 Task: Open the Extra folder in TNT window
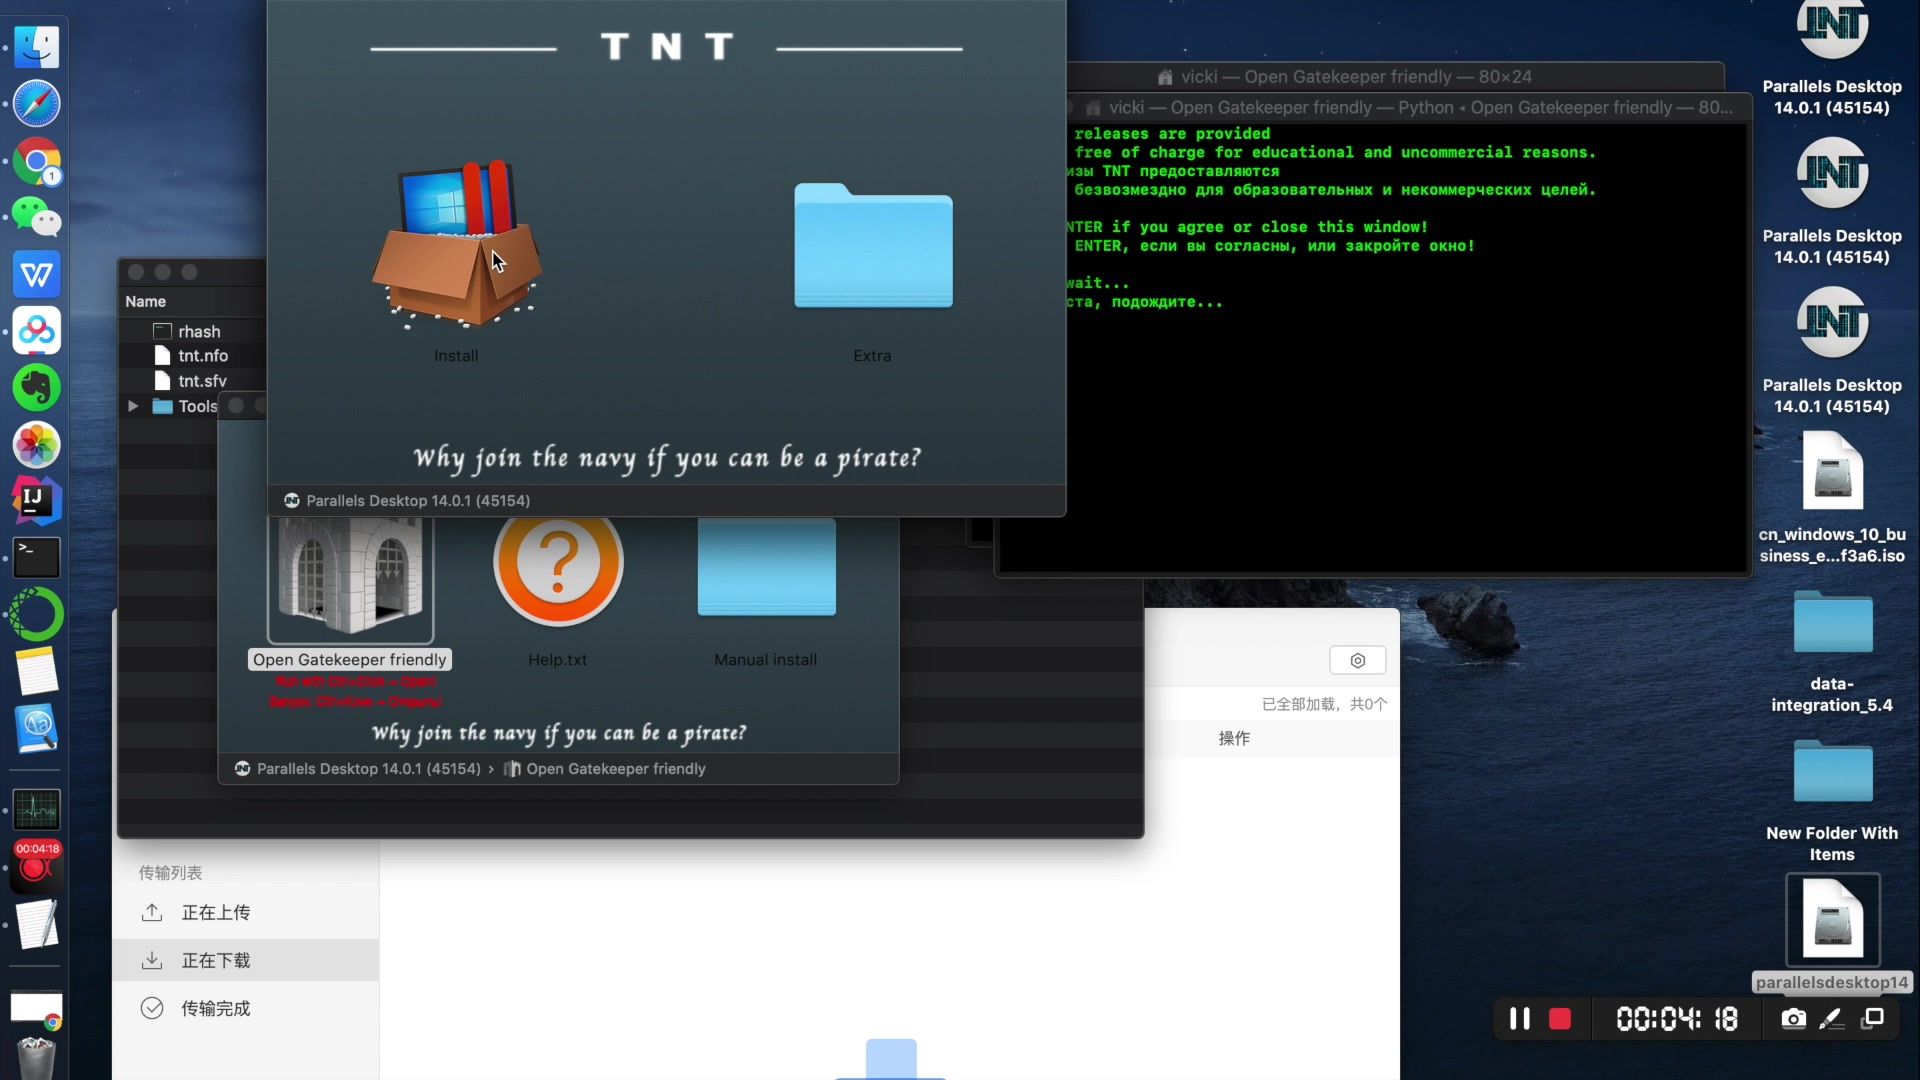coord(873,245)
